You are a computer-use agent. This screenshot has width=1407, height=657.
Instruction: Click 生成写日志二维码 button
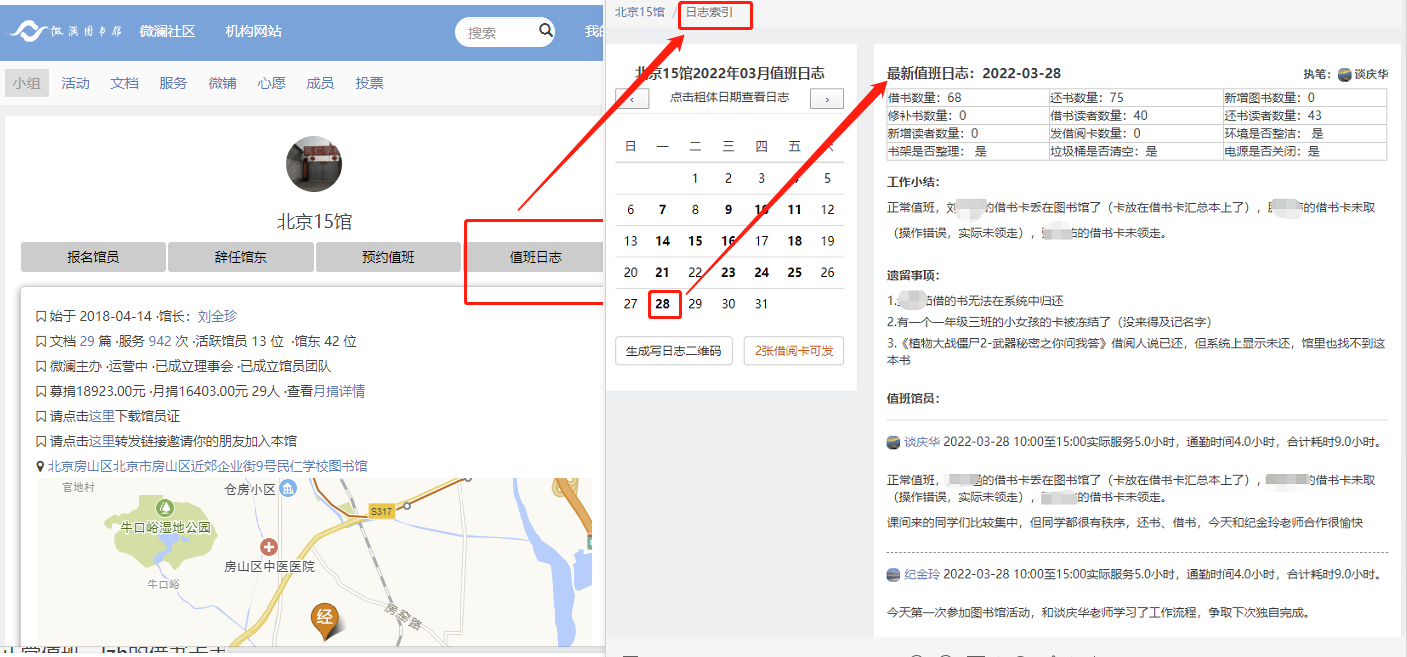coord(673,351)
